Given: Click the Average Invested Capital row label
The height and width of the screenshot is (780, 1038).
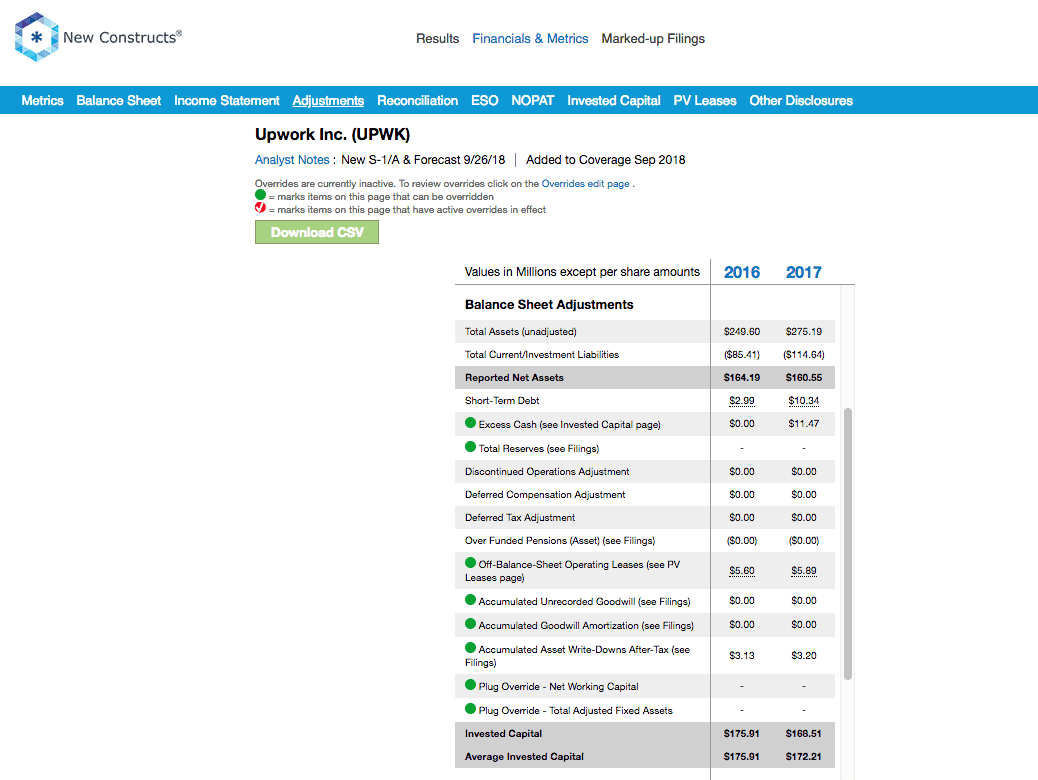Looking at the screenshot, I should 524,757.
